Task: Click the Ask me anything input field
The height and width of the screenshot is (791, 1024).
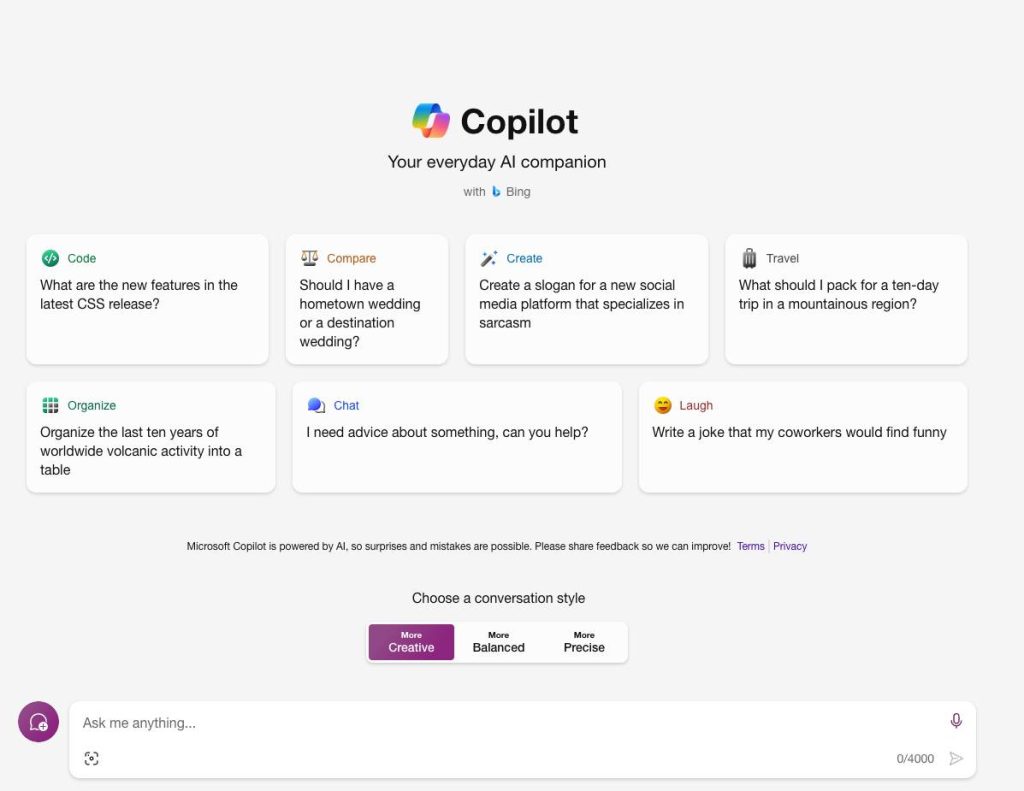Action: (400, 722)
